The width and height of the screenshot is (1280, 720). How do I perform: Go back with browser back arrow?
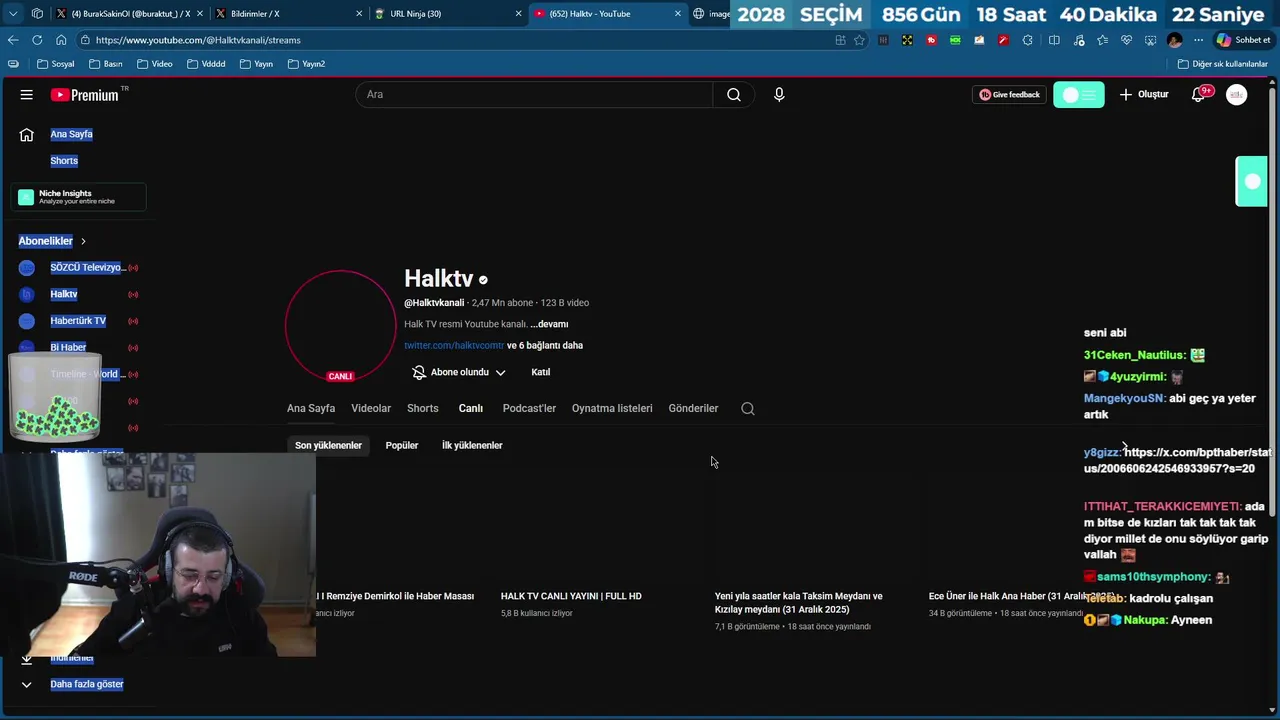pos(13,40)
